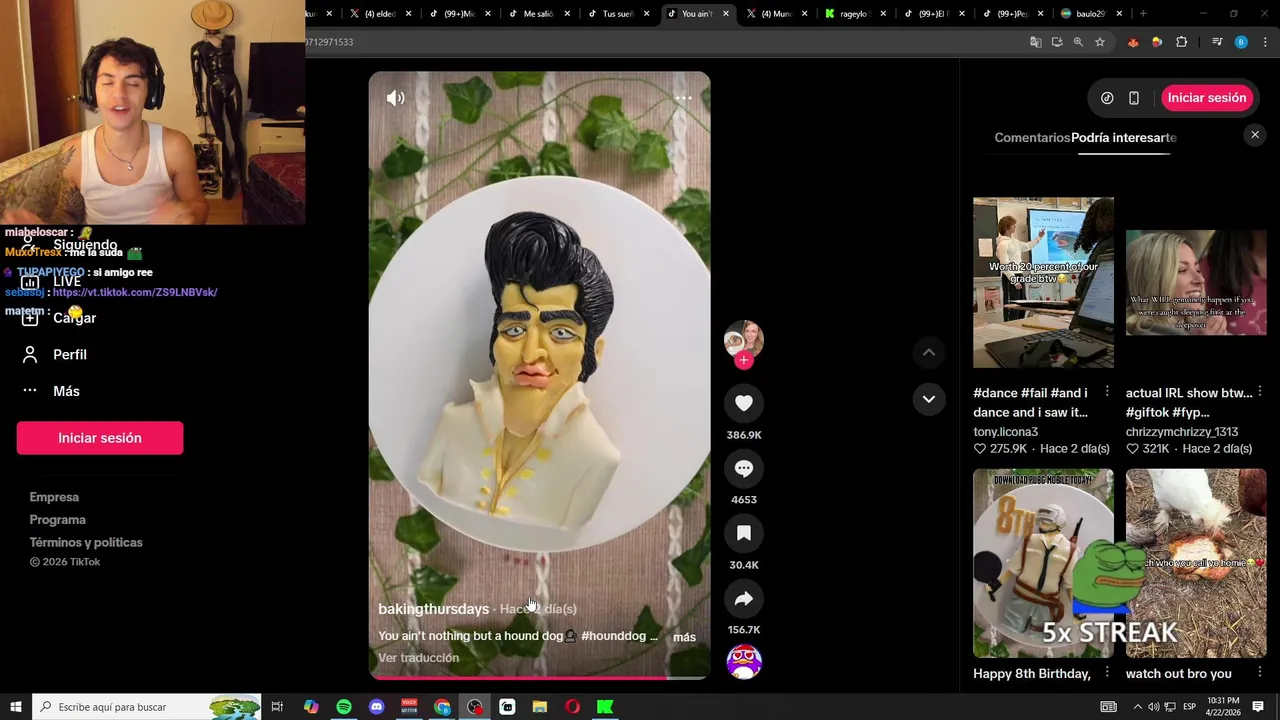Open the bakingthursdays username link
This screenshot has width=1280, height=720.
coord(433,609)
